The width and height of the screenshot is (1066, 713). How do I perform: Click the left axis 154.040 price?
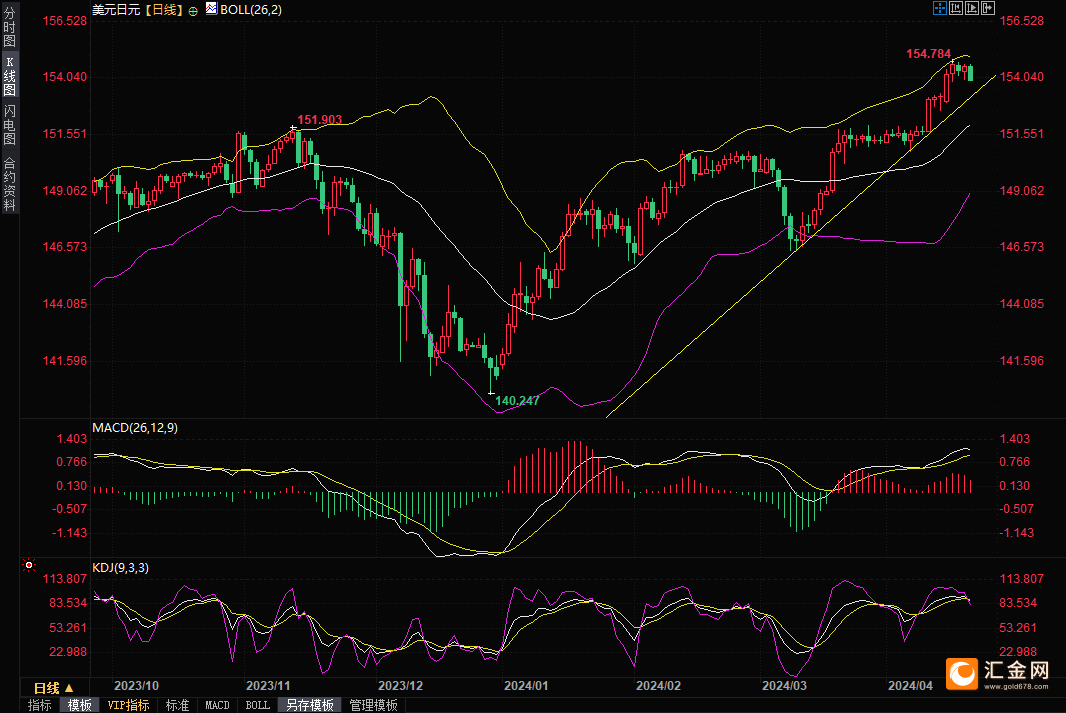65,76
